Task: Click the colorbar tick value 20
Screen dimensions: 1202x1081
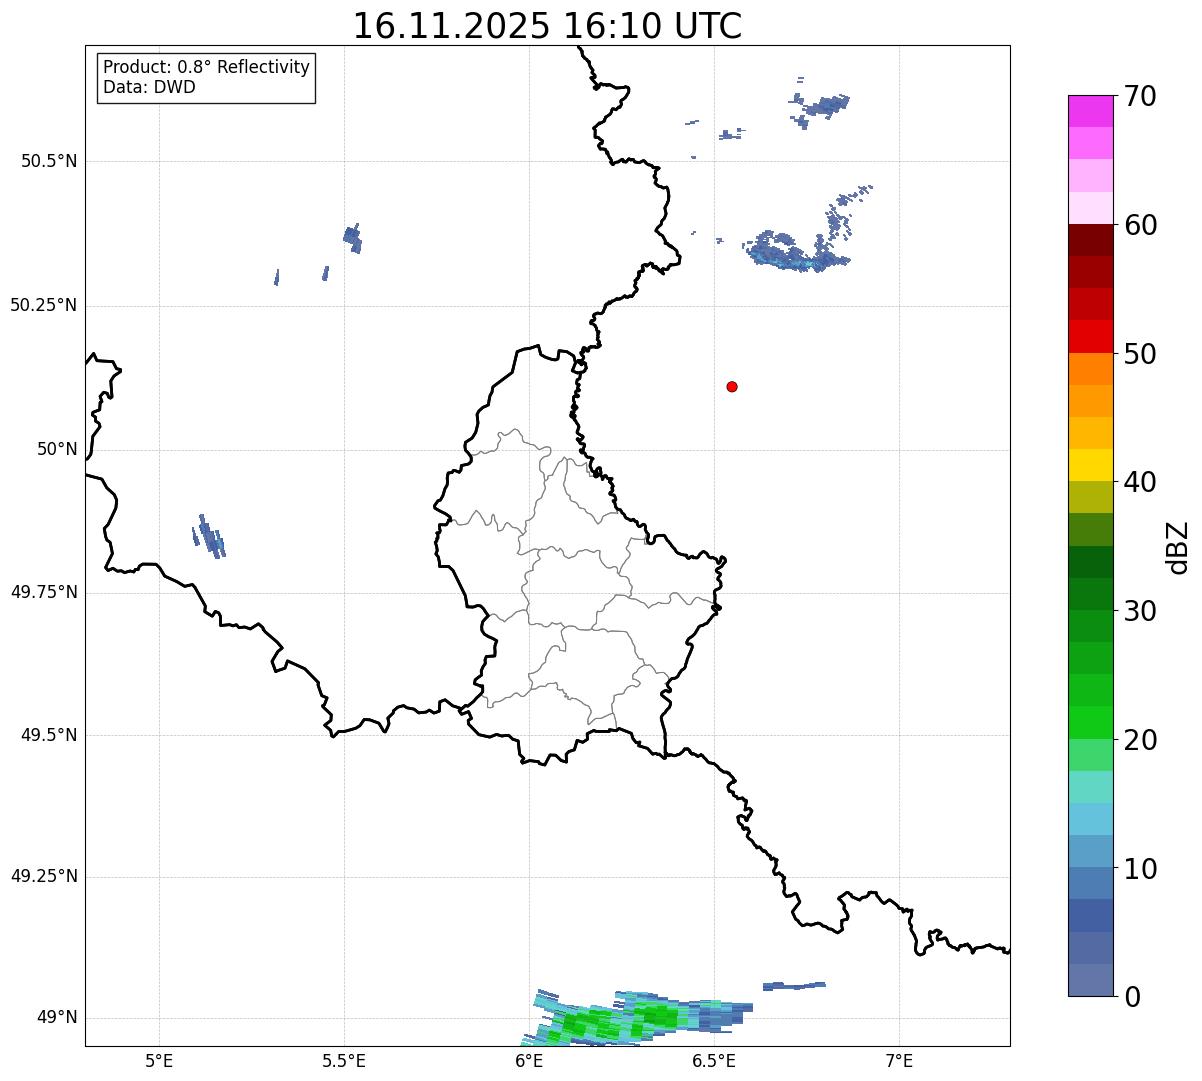Action: (1140, 740)
